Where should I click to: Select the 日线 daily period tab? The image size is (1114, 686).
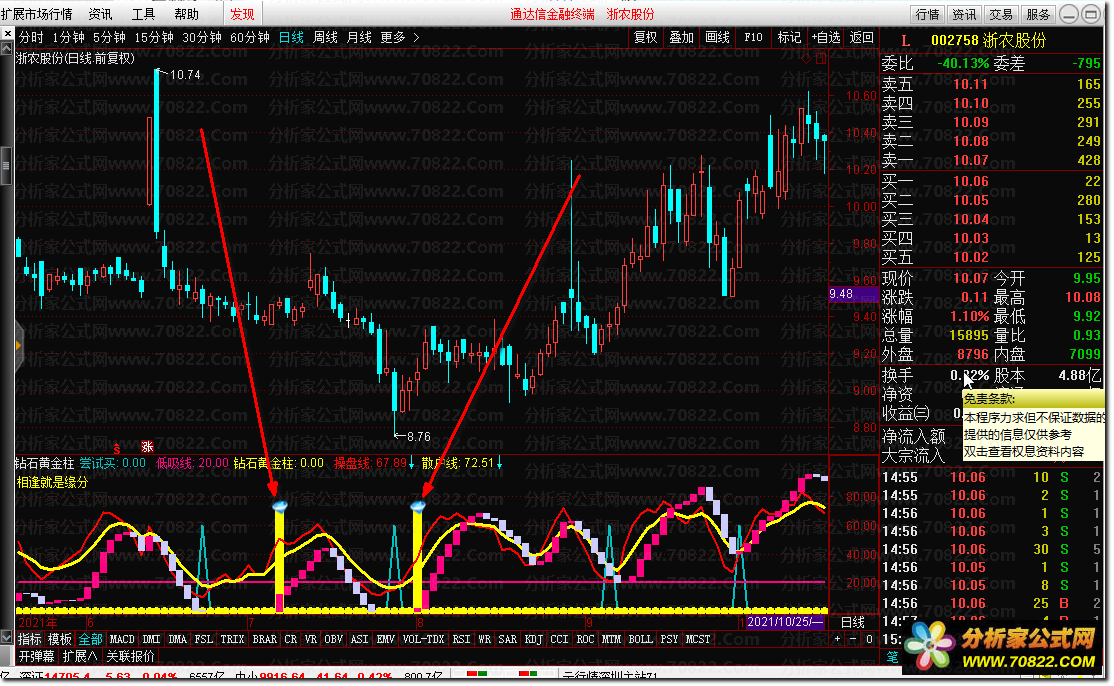click(291, 38)
